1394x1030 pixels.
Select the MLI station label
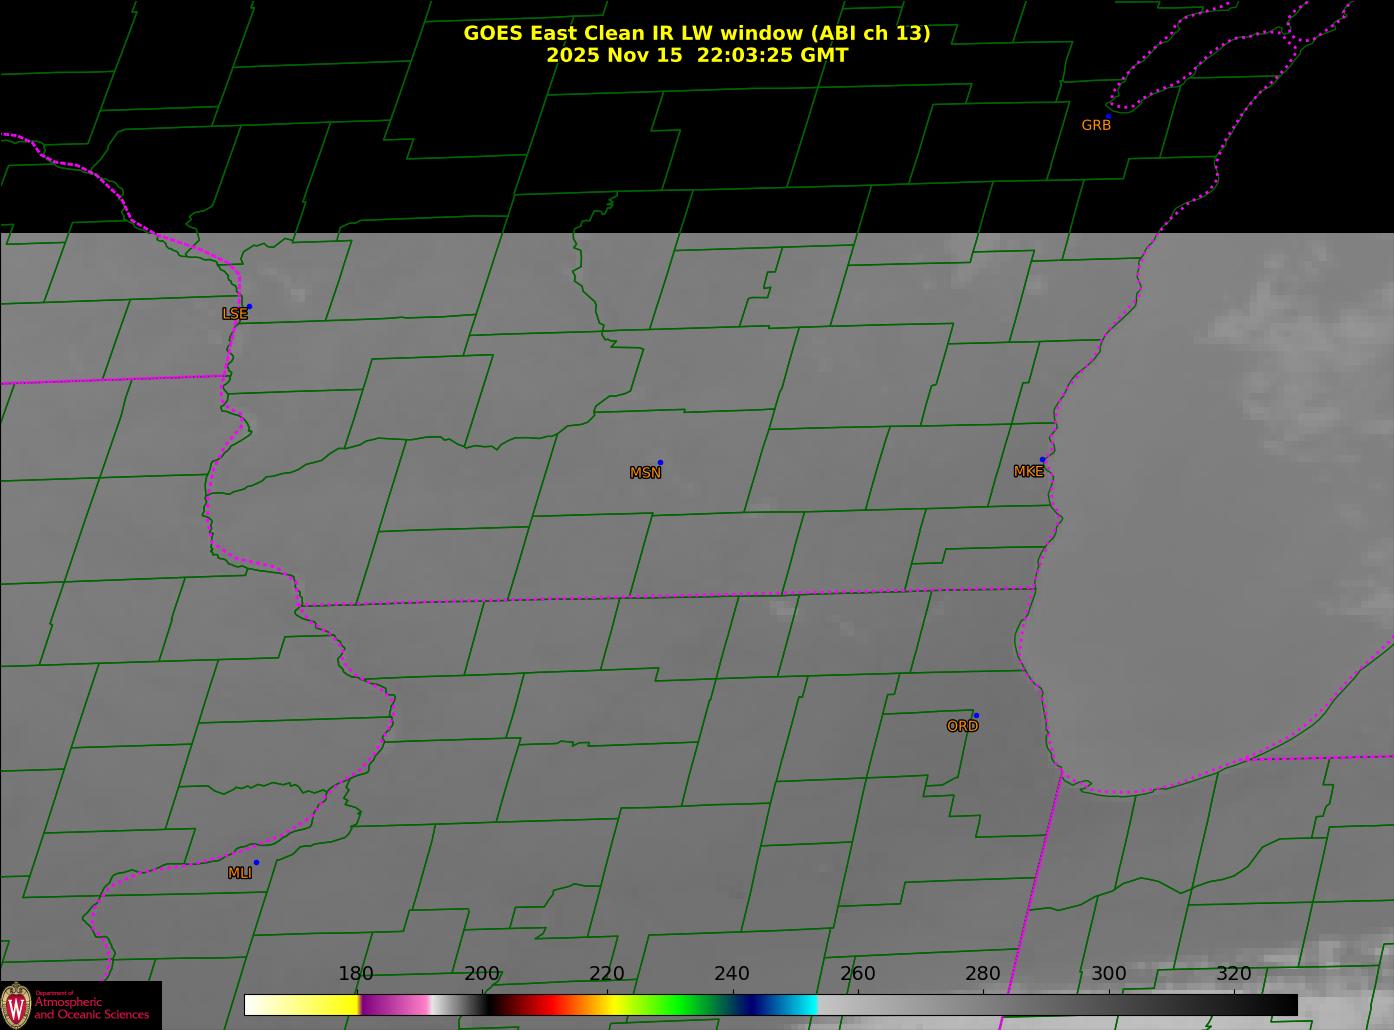click(240, 873)
